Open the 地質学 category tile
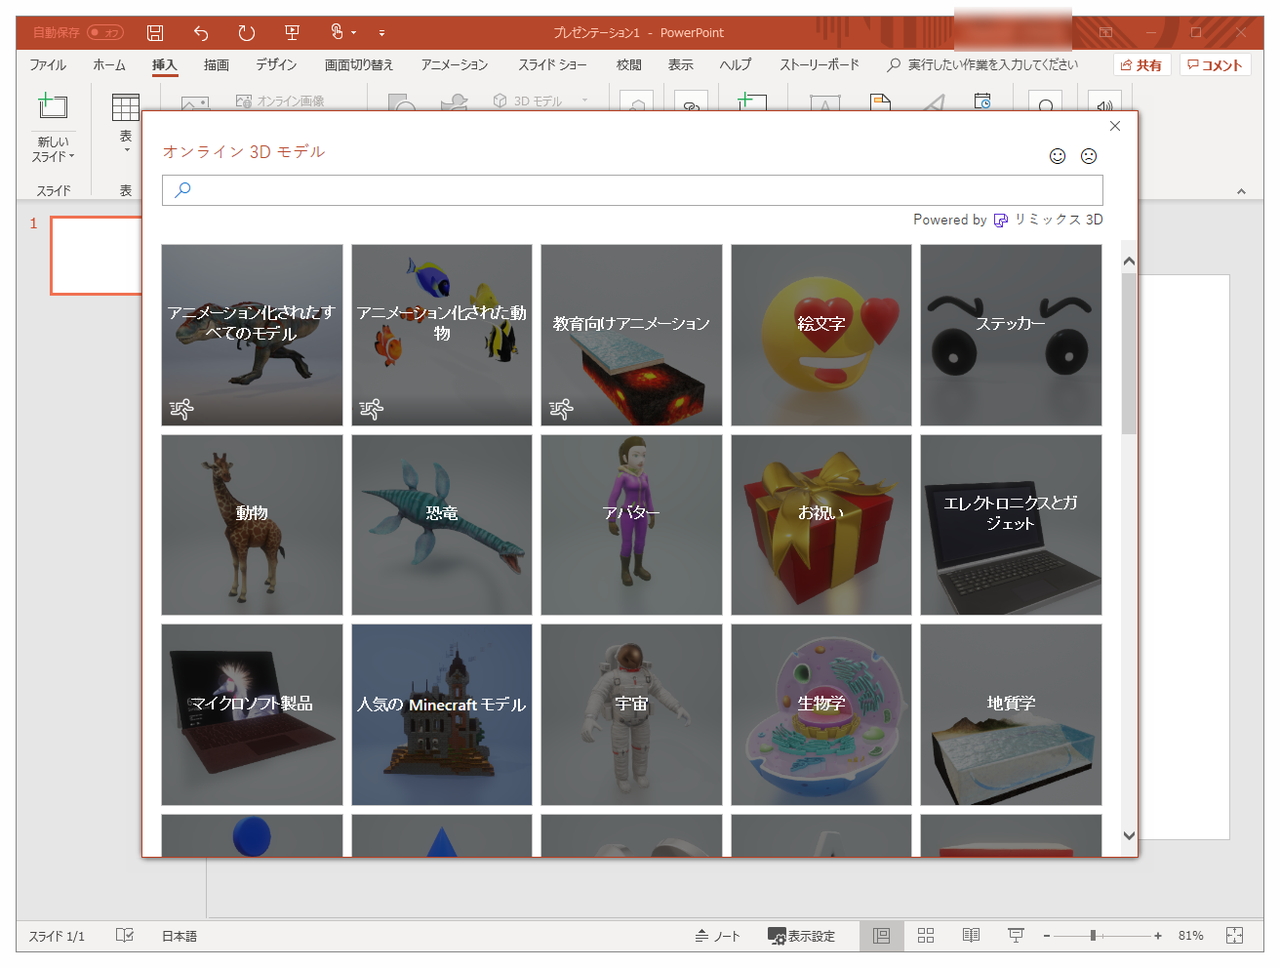This screenshot has height=968, width=1280. [x=1011, y=715]
